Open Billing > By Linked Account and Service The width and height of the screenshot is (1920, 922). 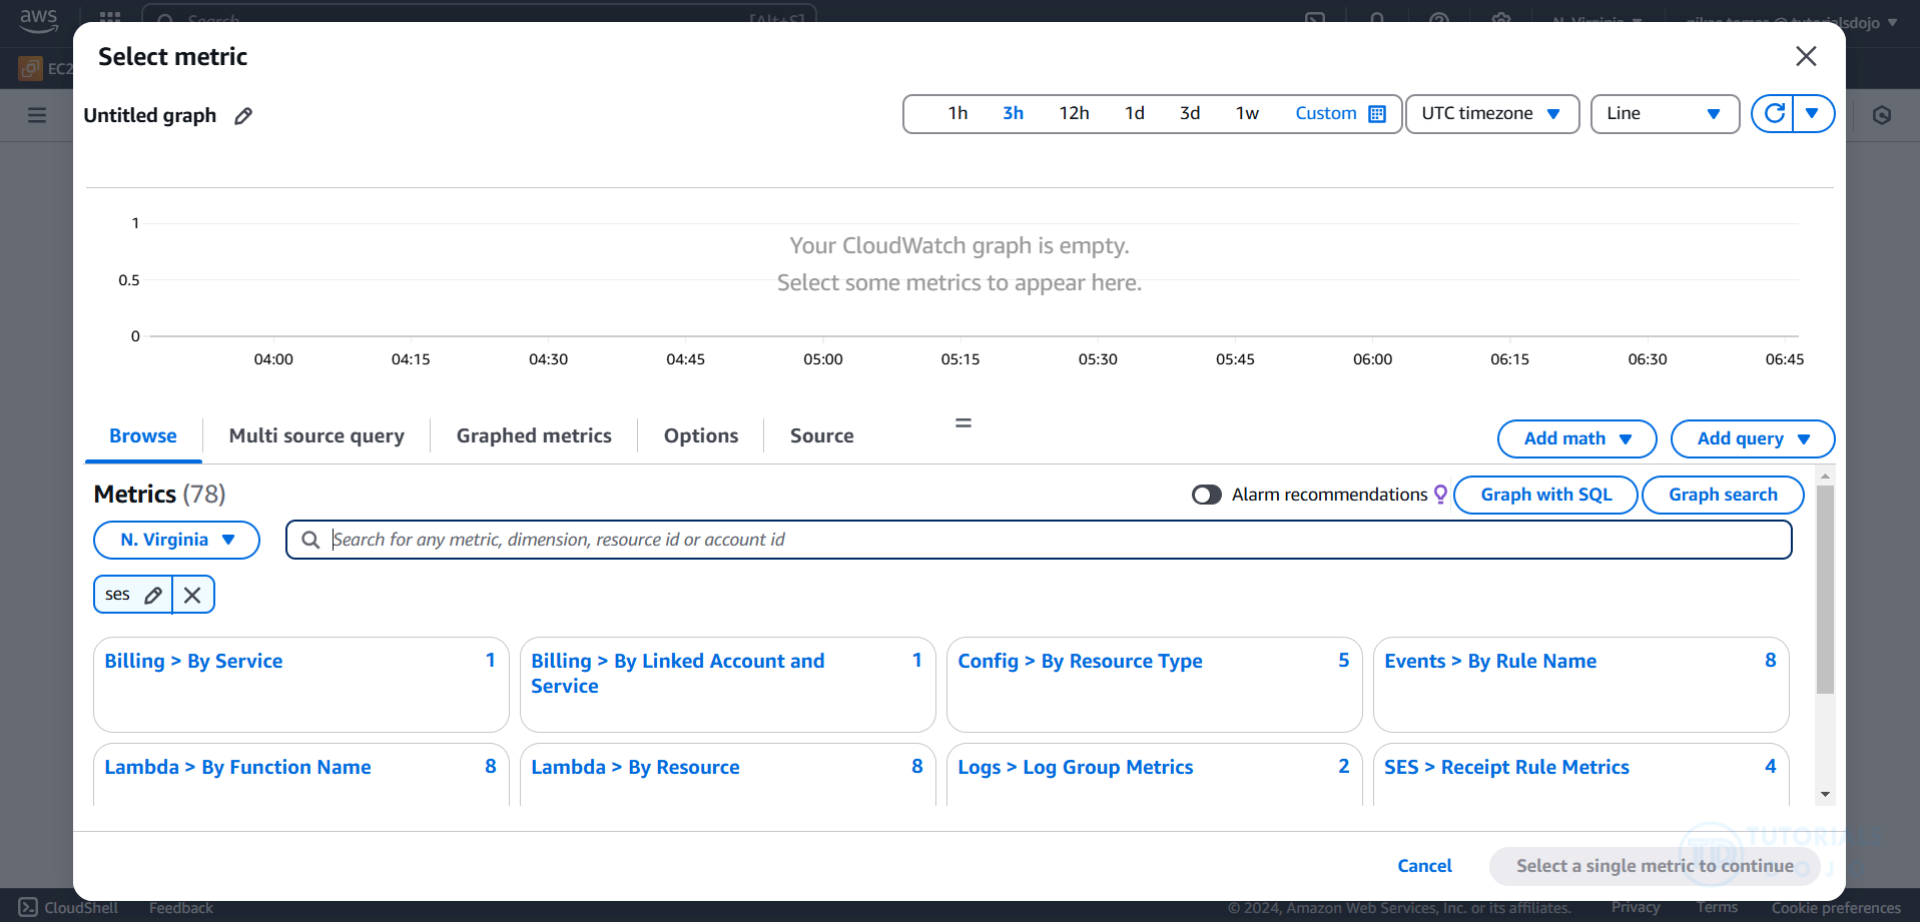pos(678,673)
